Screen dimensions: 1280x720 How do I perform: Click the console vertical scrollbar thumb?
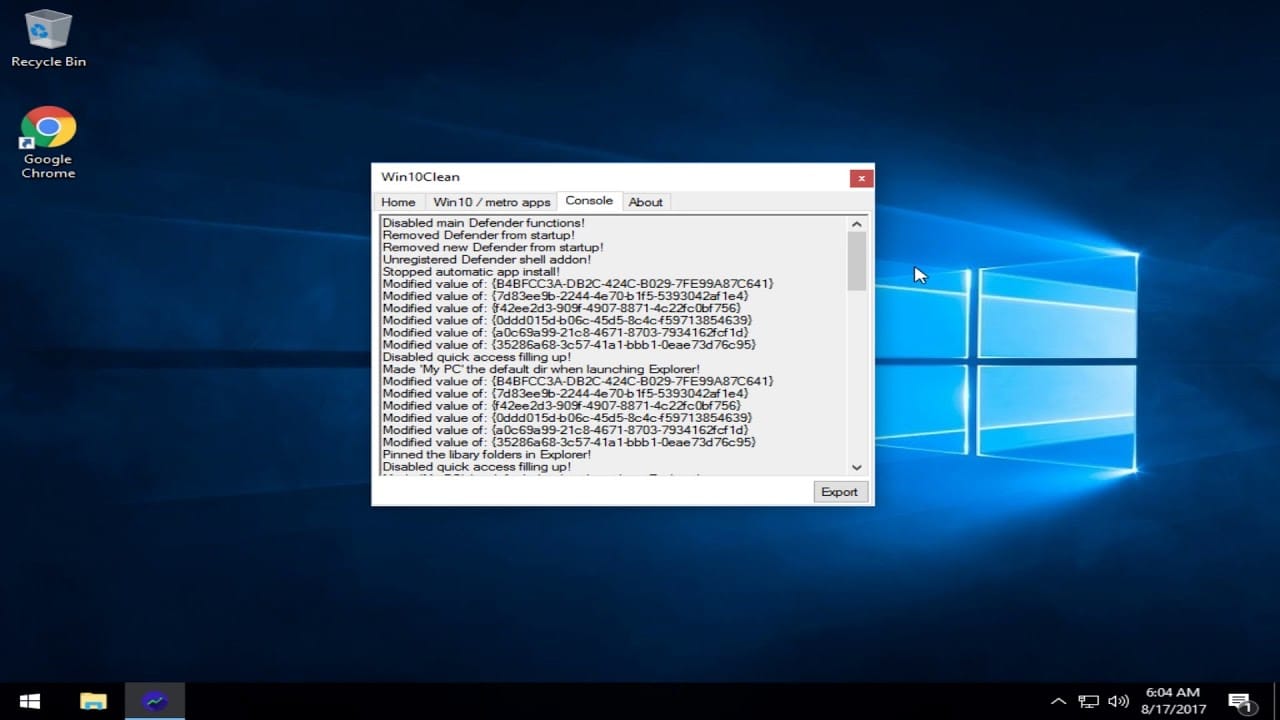[x=857, y=261]
